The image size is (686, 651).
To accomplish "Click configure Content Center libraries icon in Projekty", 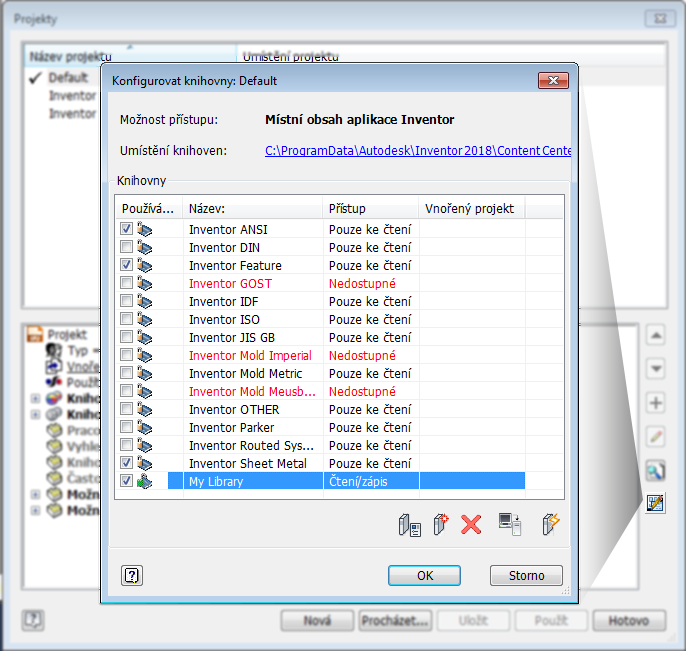I will click(655, 503).
